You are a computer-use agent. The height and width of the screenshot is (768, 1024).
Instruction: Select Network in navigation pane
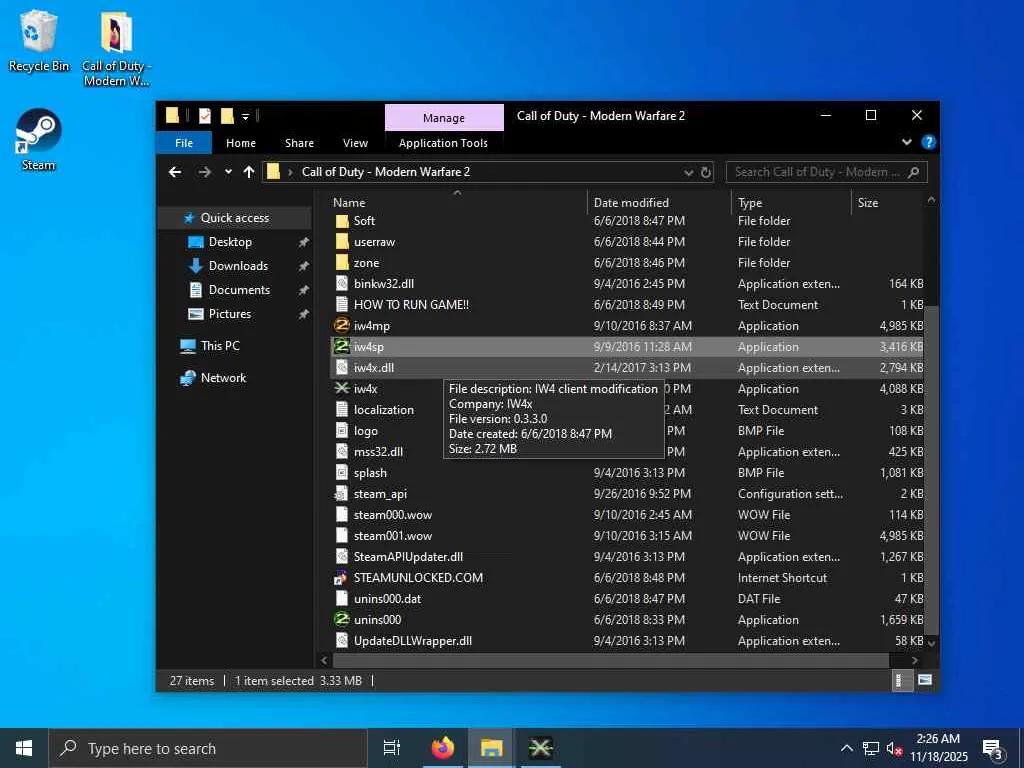tap(223, 377)
